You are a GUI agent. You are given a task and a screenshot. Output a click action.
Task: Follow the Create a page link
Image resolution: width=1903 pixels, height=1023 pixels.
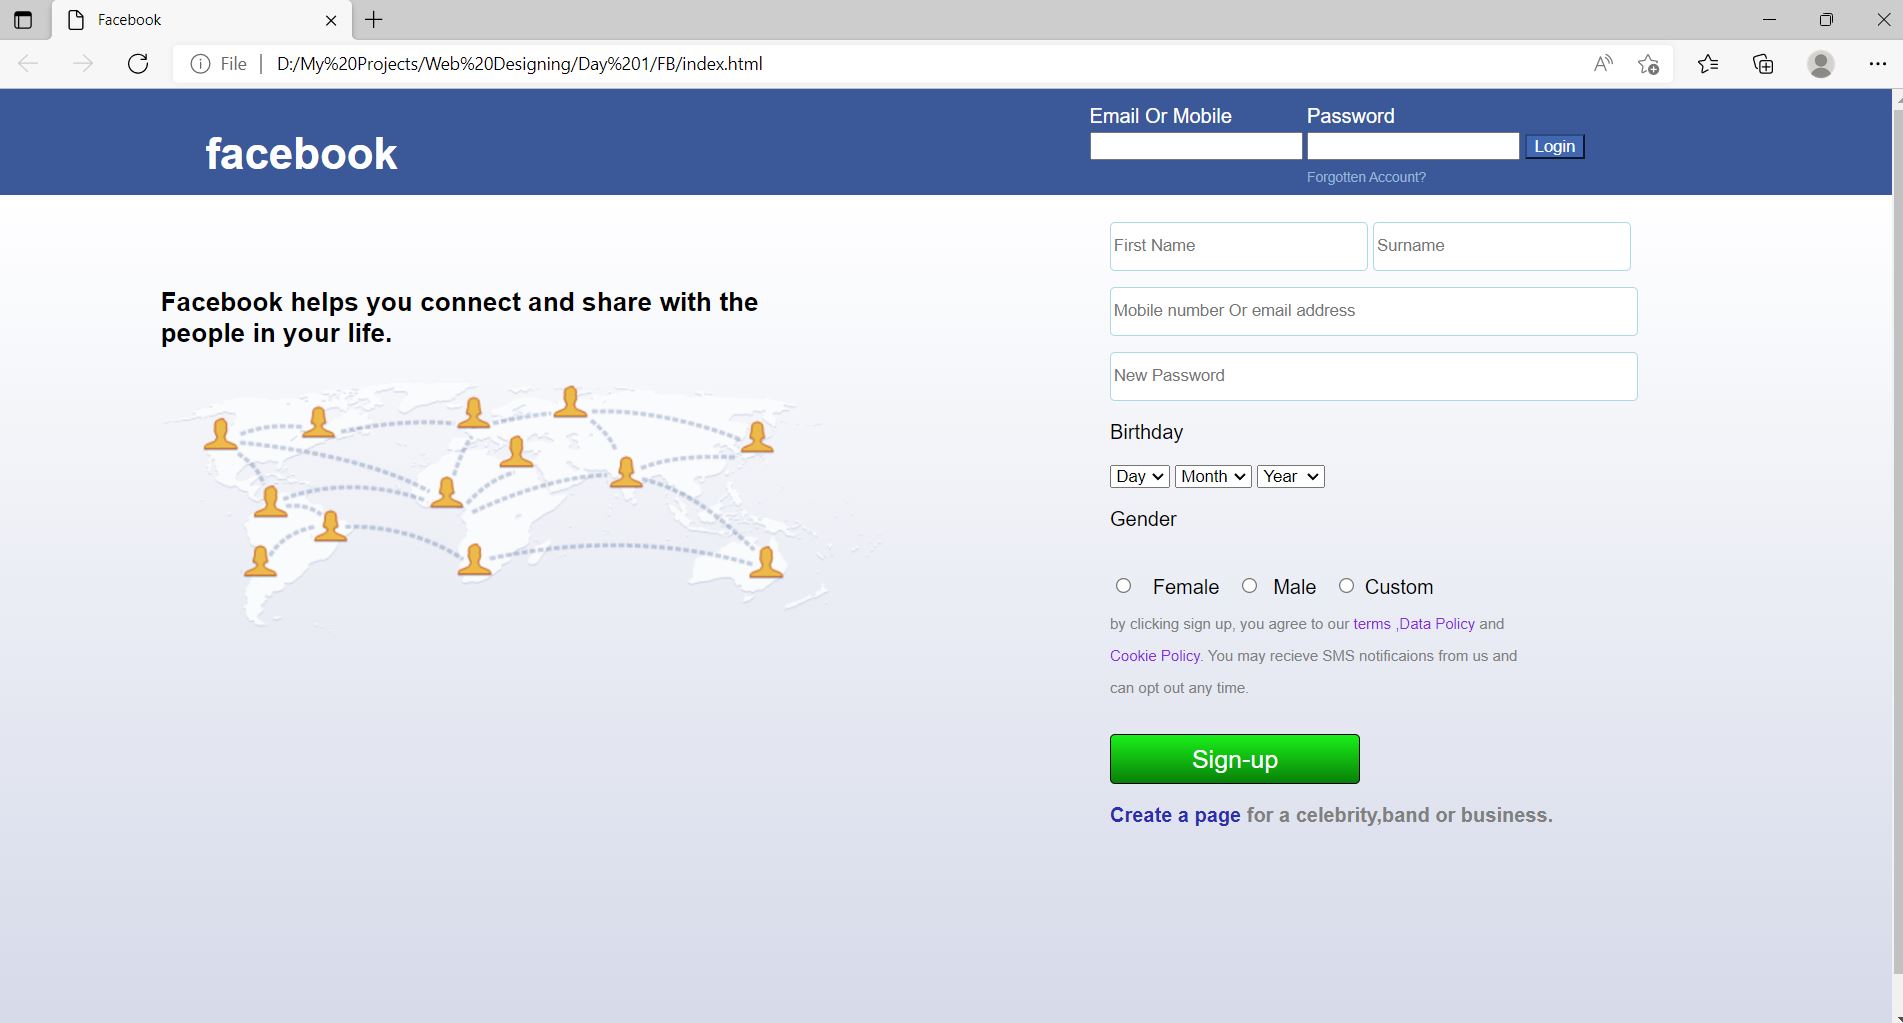pos(1175,815)
